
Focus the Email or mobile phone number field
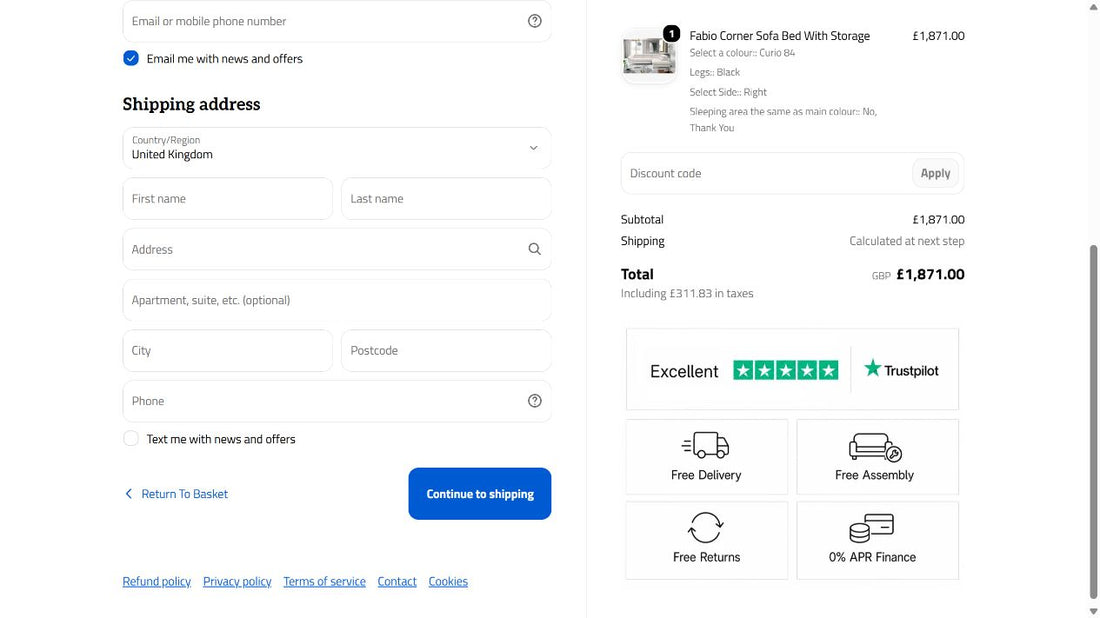[x=337, y=21]
